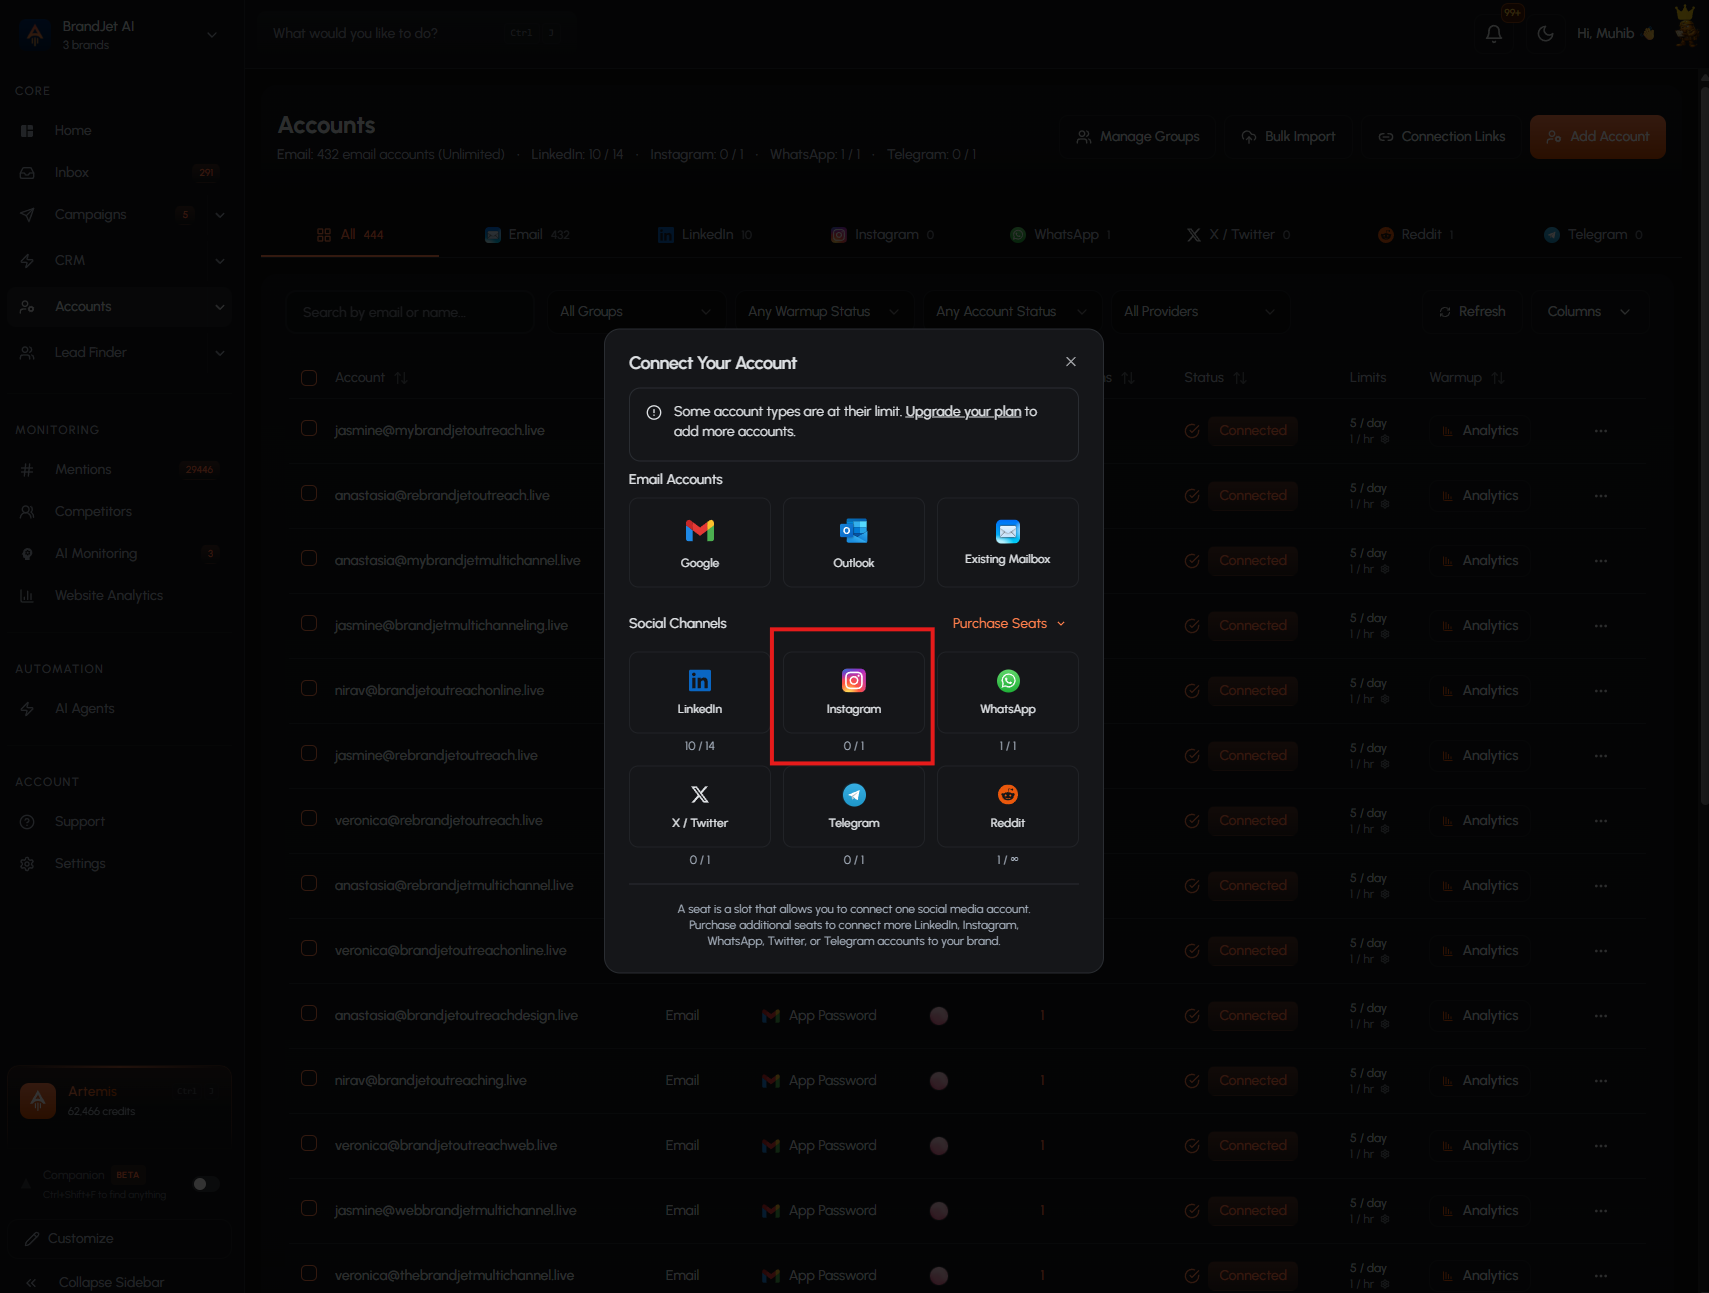
Task: Check the jasmine@mybrandjetoutreach.live row checkbox
Action: point(309,429)
